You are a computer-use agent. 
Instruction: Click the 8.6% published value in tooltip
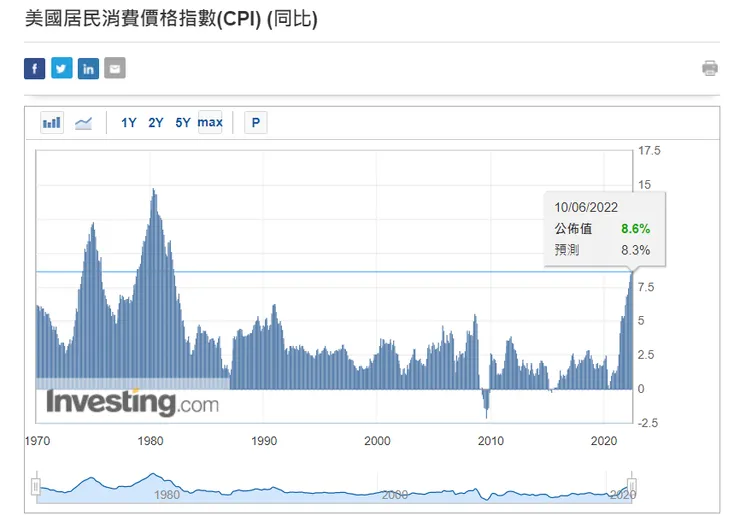(x=635, y=229)
